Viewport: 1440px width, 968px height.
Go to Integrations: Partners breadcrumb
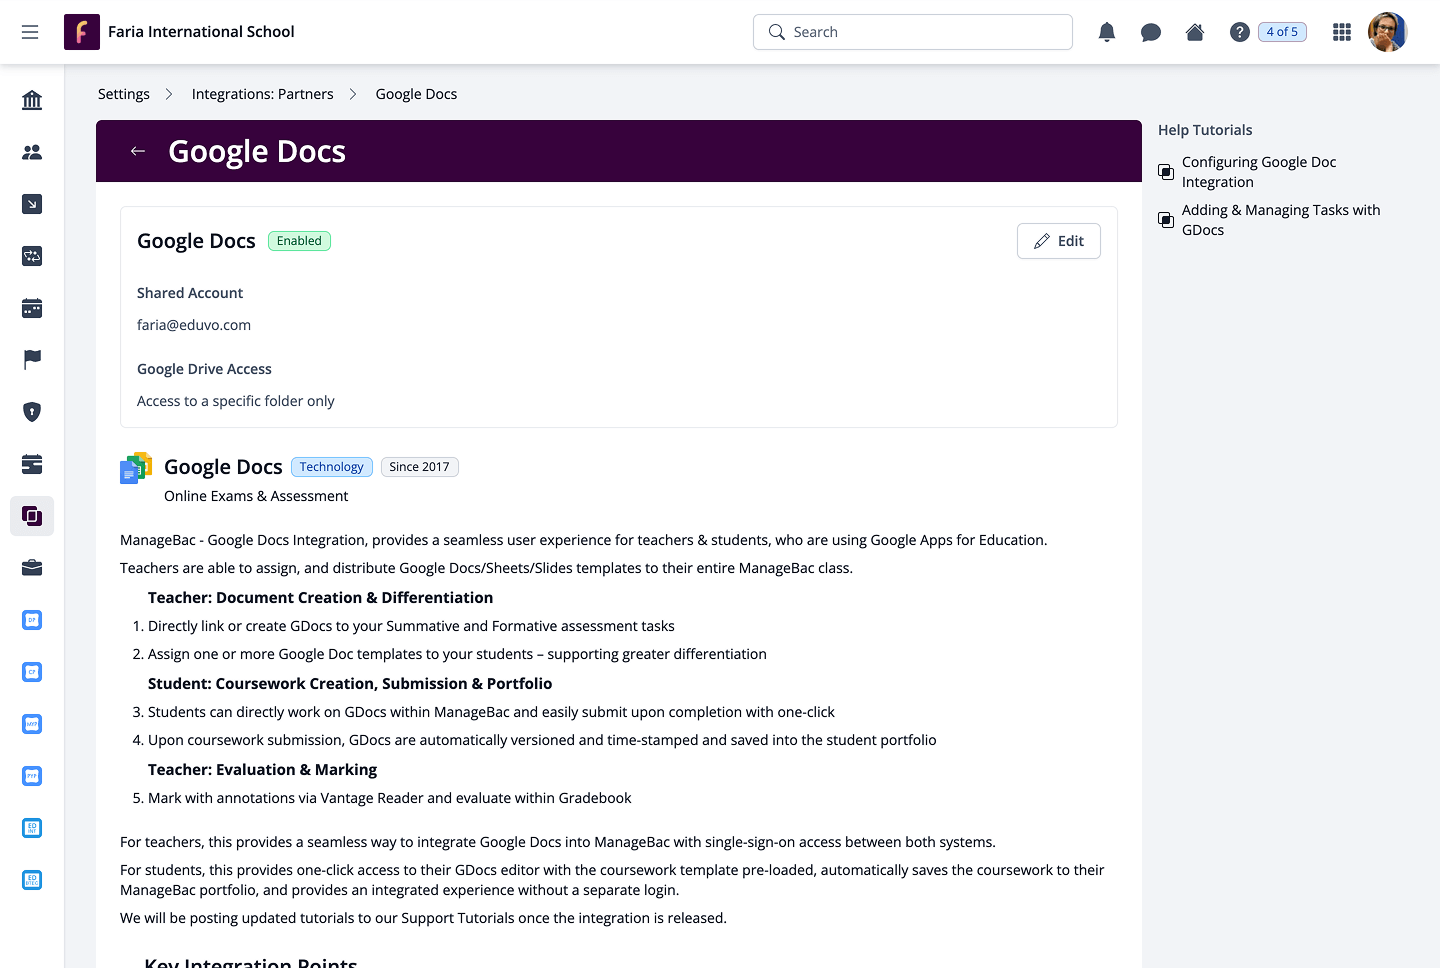(262, 94)
